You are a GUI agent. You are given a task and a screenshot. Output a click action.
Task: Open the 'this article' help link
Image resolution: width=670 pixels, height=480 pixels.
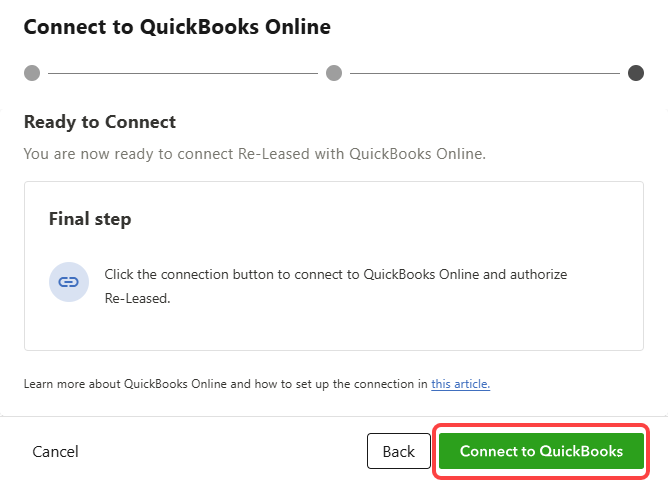point(460,384)
